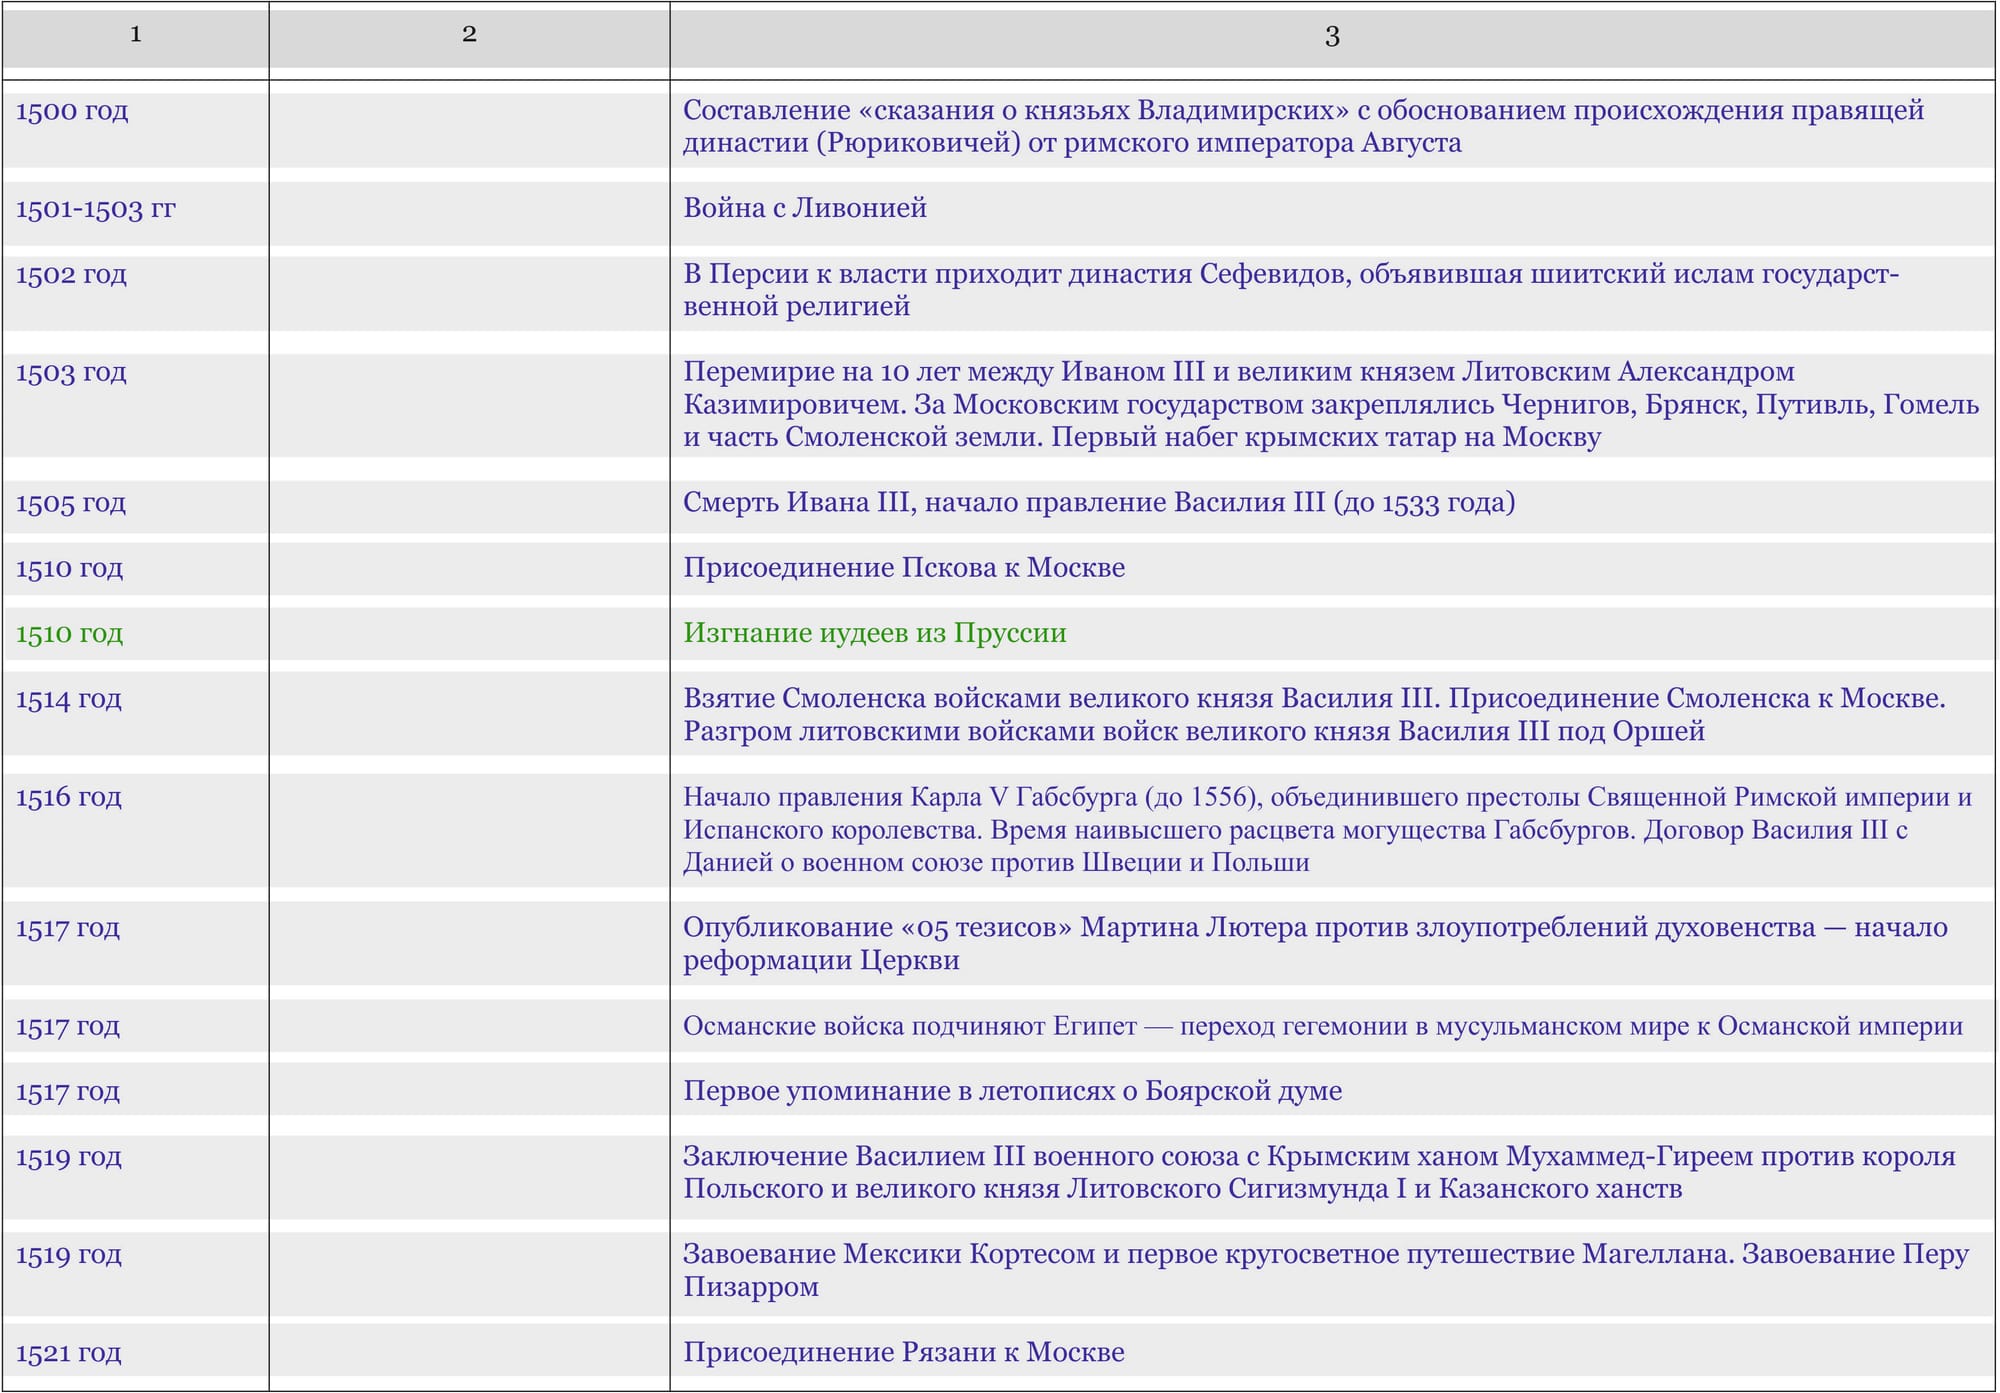Click the entry about тезисов Мартина Лютера
The width and height of the screenshot is (2000, 1393).
pyautogui.click(x=1315, y=943)
